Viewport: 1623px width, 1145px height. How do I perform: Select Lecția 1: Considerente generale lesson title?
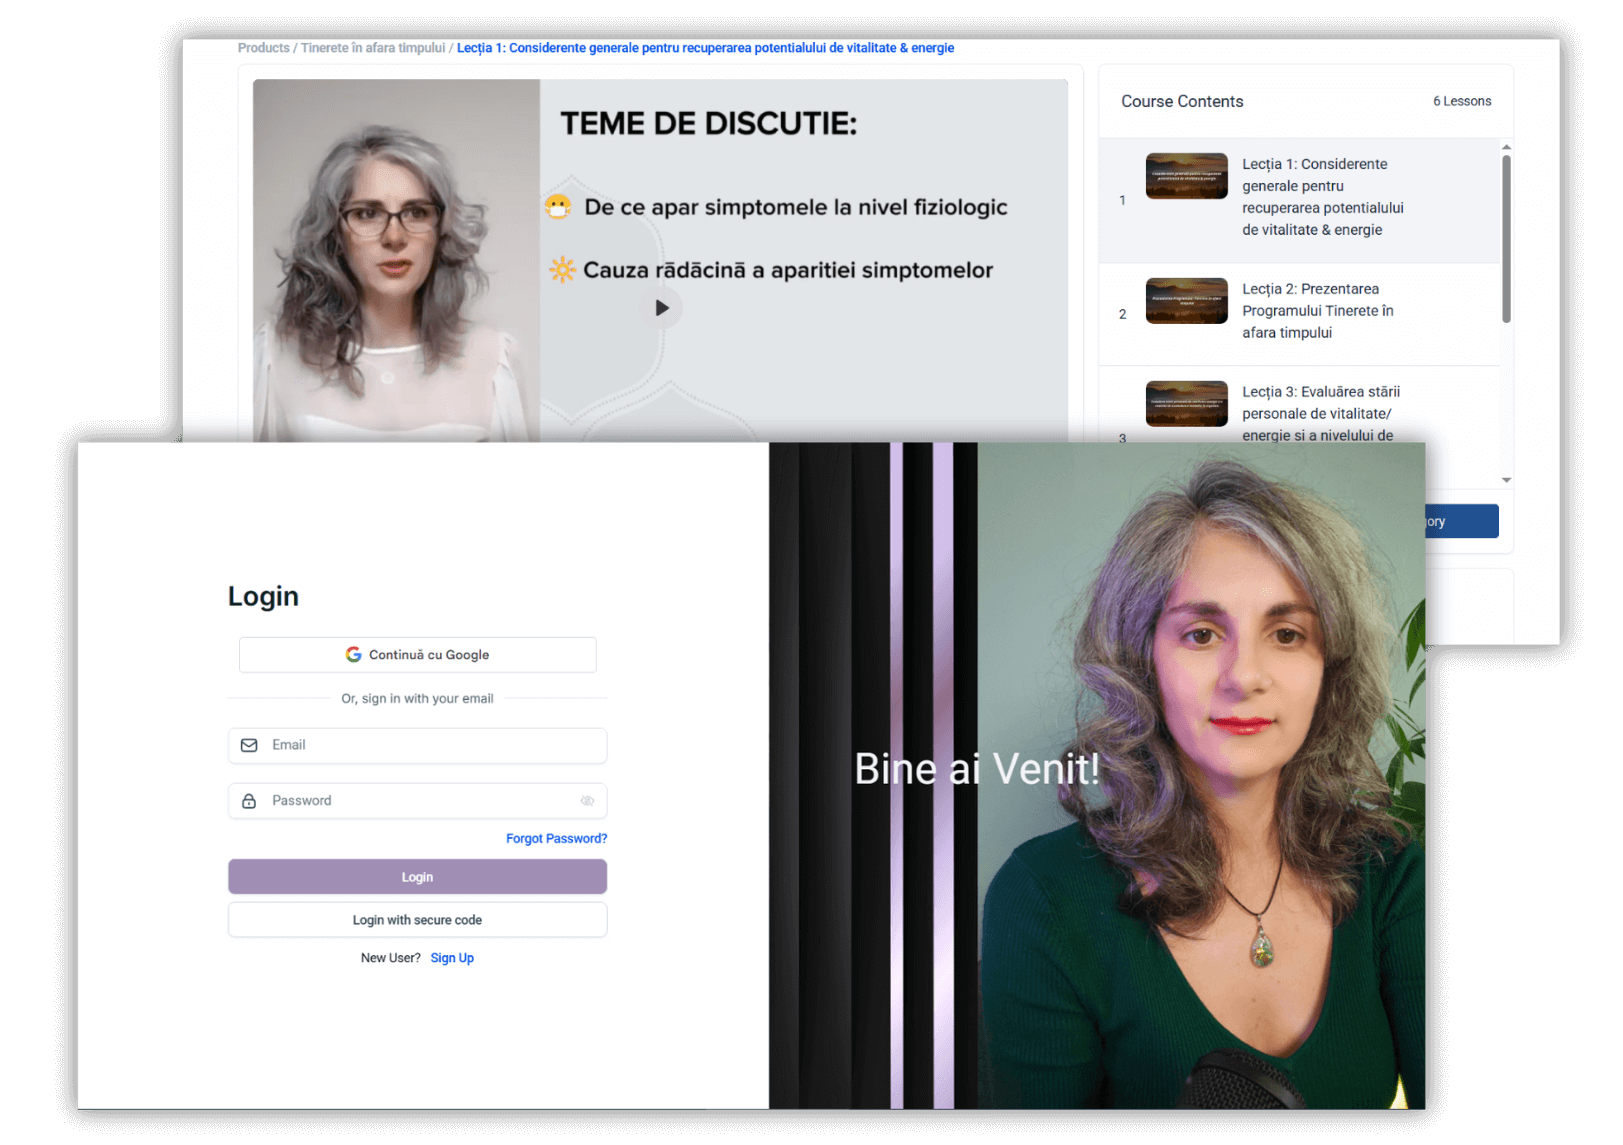1322,197
